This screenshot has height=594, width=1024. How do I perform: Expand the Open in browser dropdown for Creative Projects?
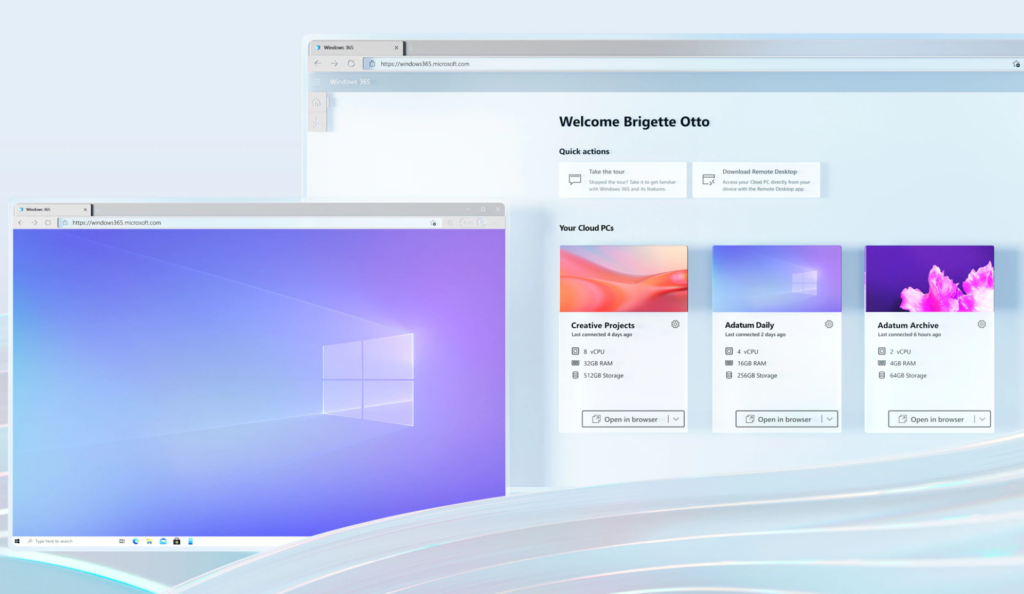click(677, 419)
